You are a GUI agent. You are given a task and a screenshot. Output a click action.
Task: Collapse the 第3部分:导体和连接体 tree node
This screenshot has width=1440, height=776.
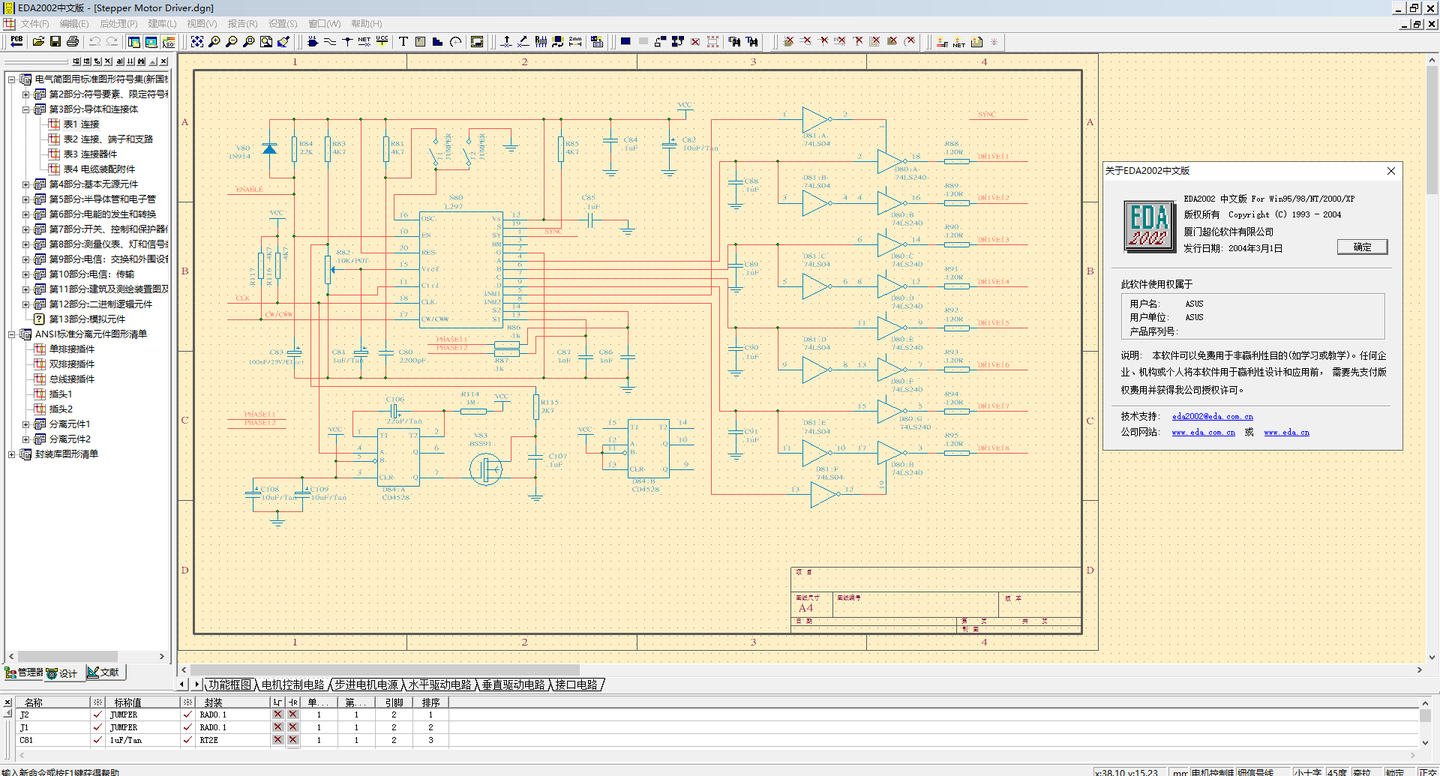(x=26, y=109)
